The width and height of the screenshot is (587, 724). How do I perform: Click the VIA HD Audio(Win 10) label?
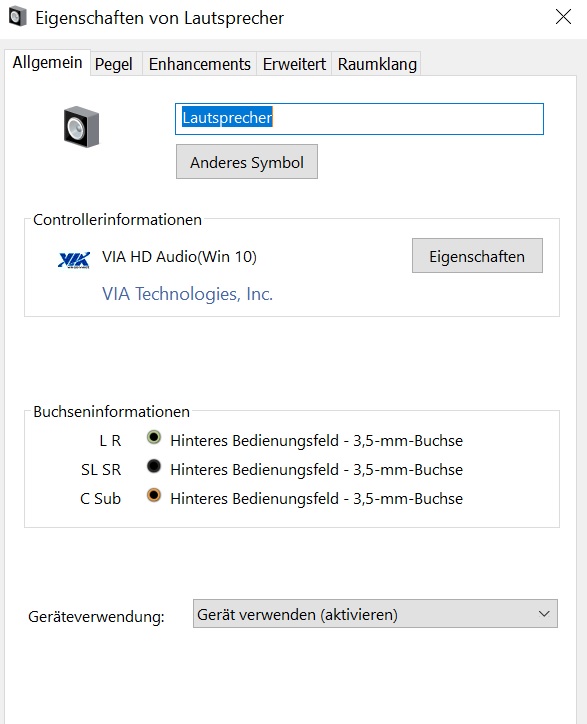[x=179, y=256]
